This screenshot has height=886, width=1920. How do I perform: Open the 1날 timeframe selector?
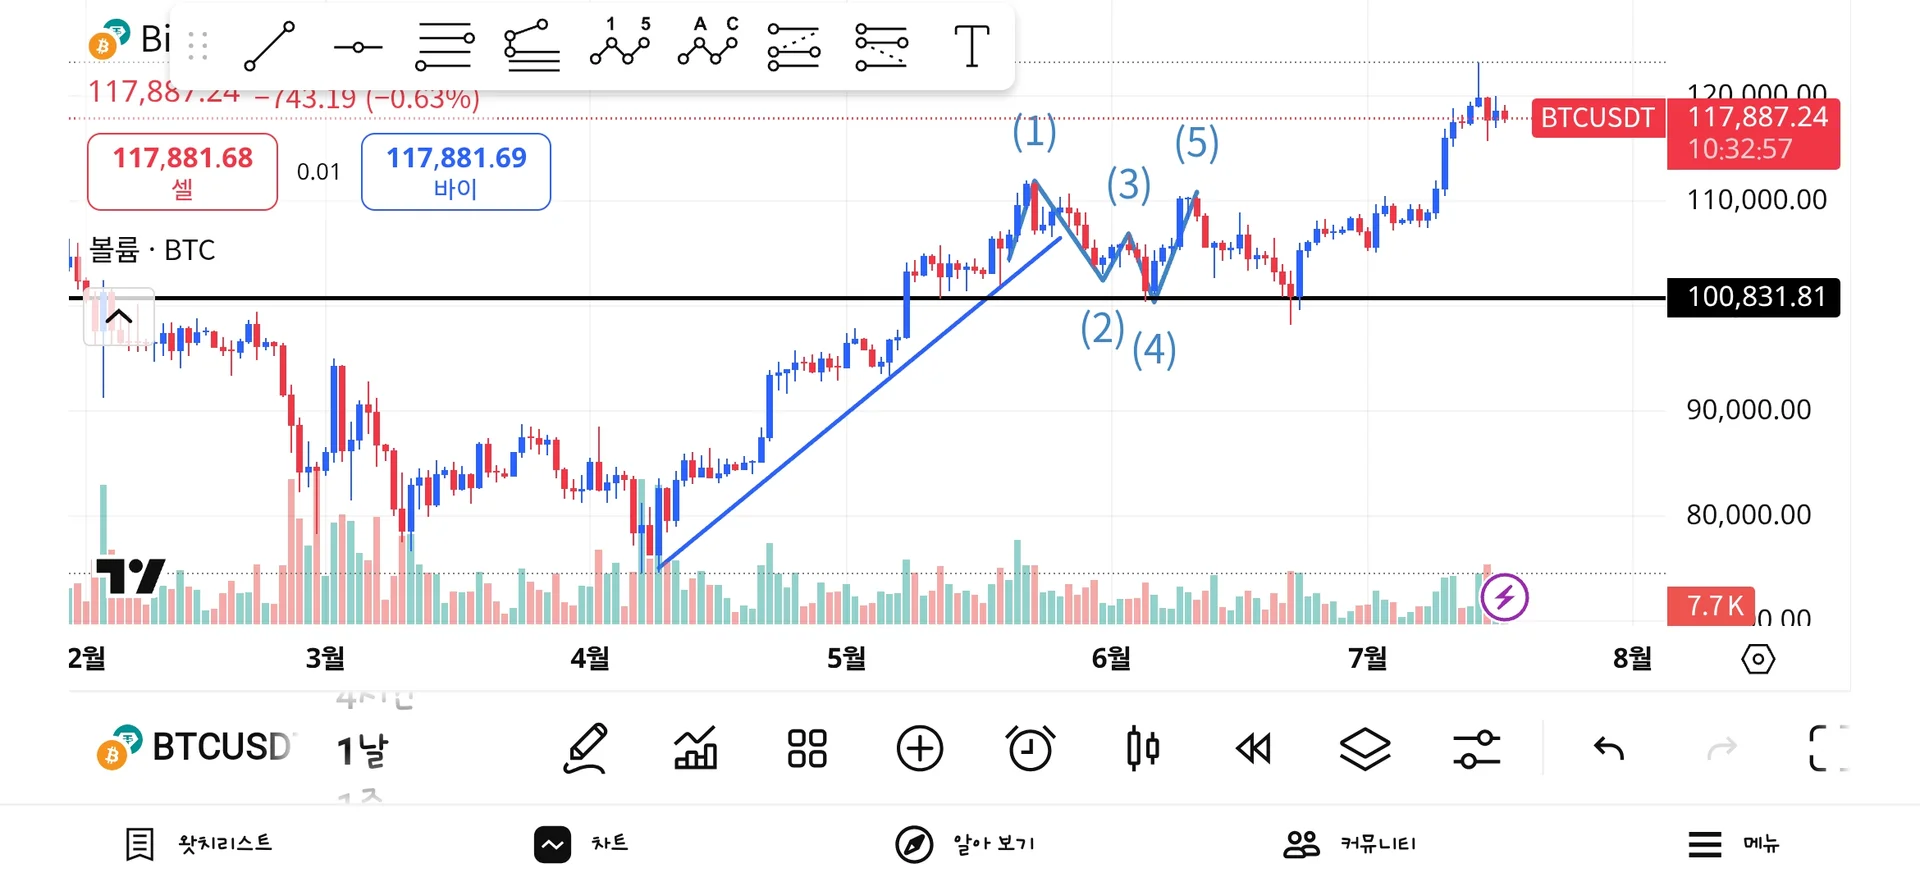coord(362,750)
